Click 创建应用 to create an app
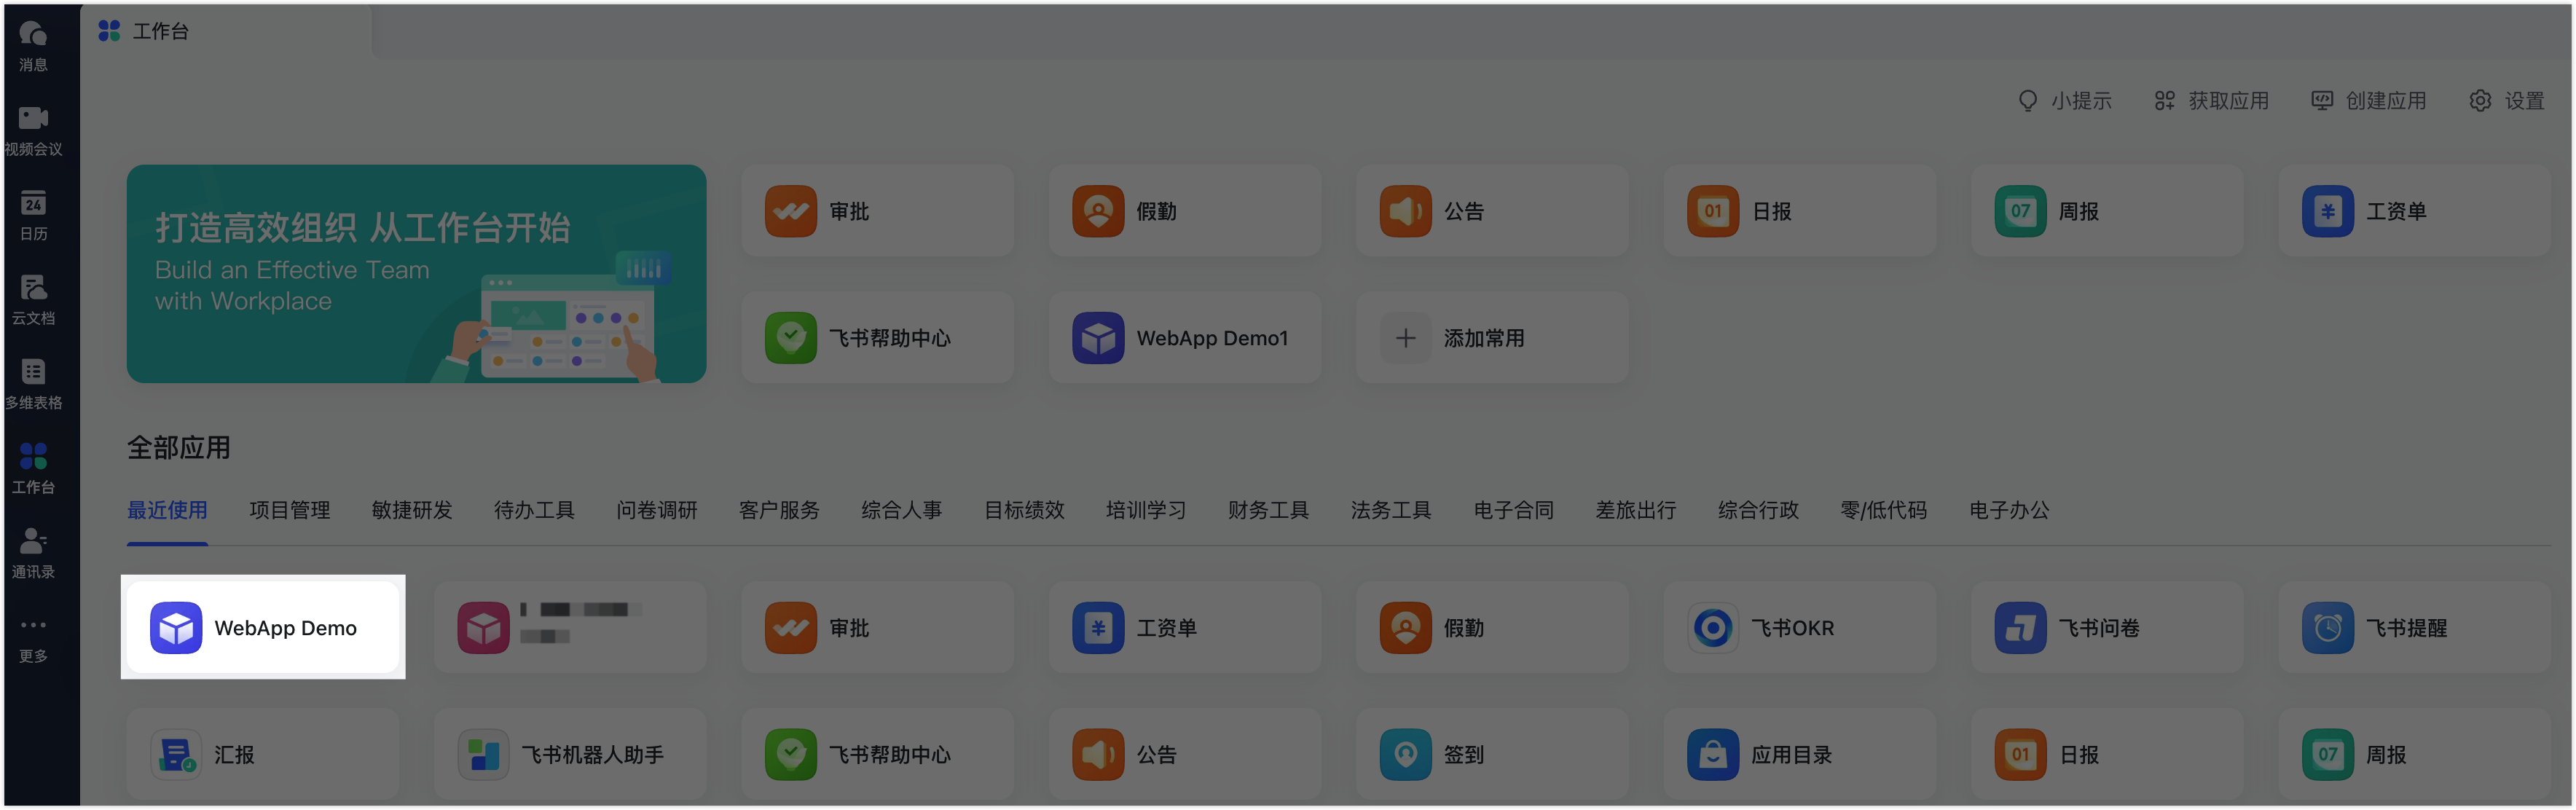This screenshot has width=2576, height=810. [2369, 100]
